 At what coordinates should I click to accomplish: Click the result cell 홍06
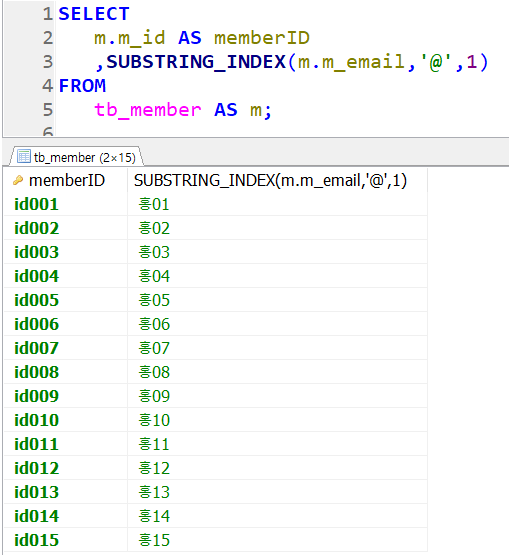click(x=278, y=324)
